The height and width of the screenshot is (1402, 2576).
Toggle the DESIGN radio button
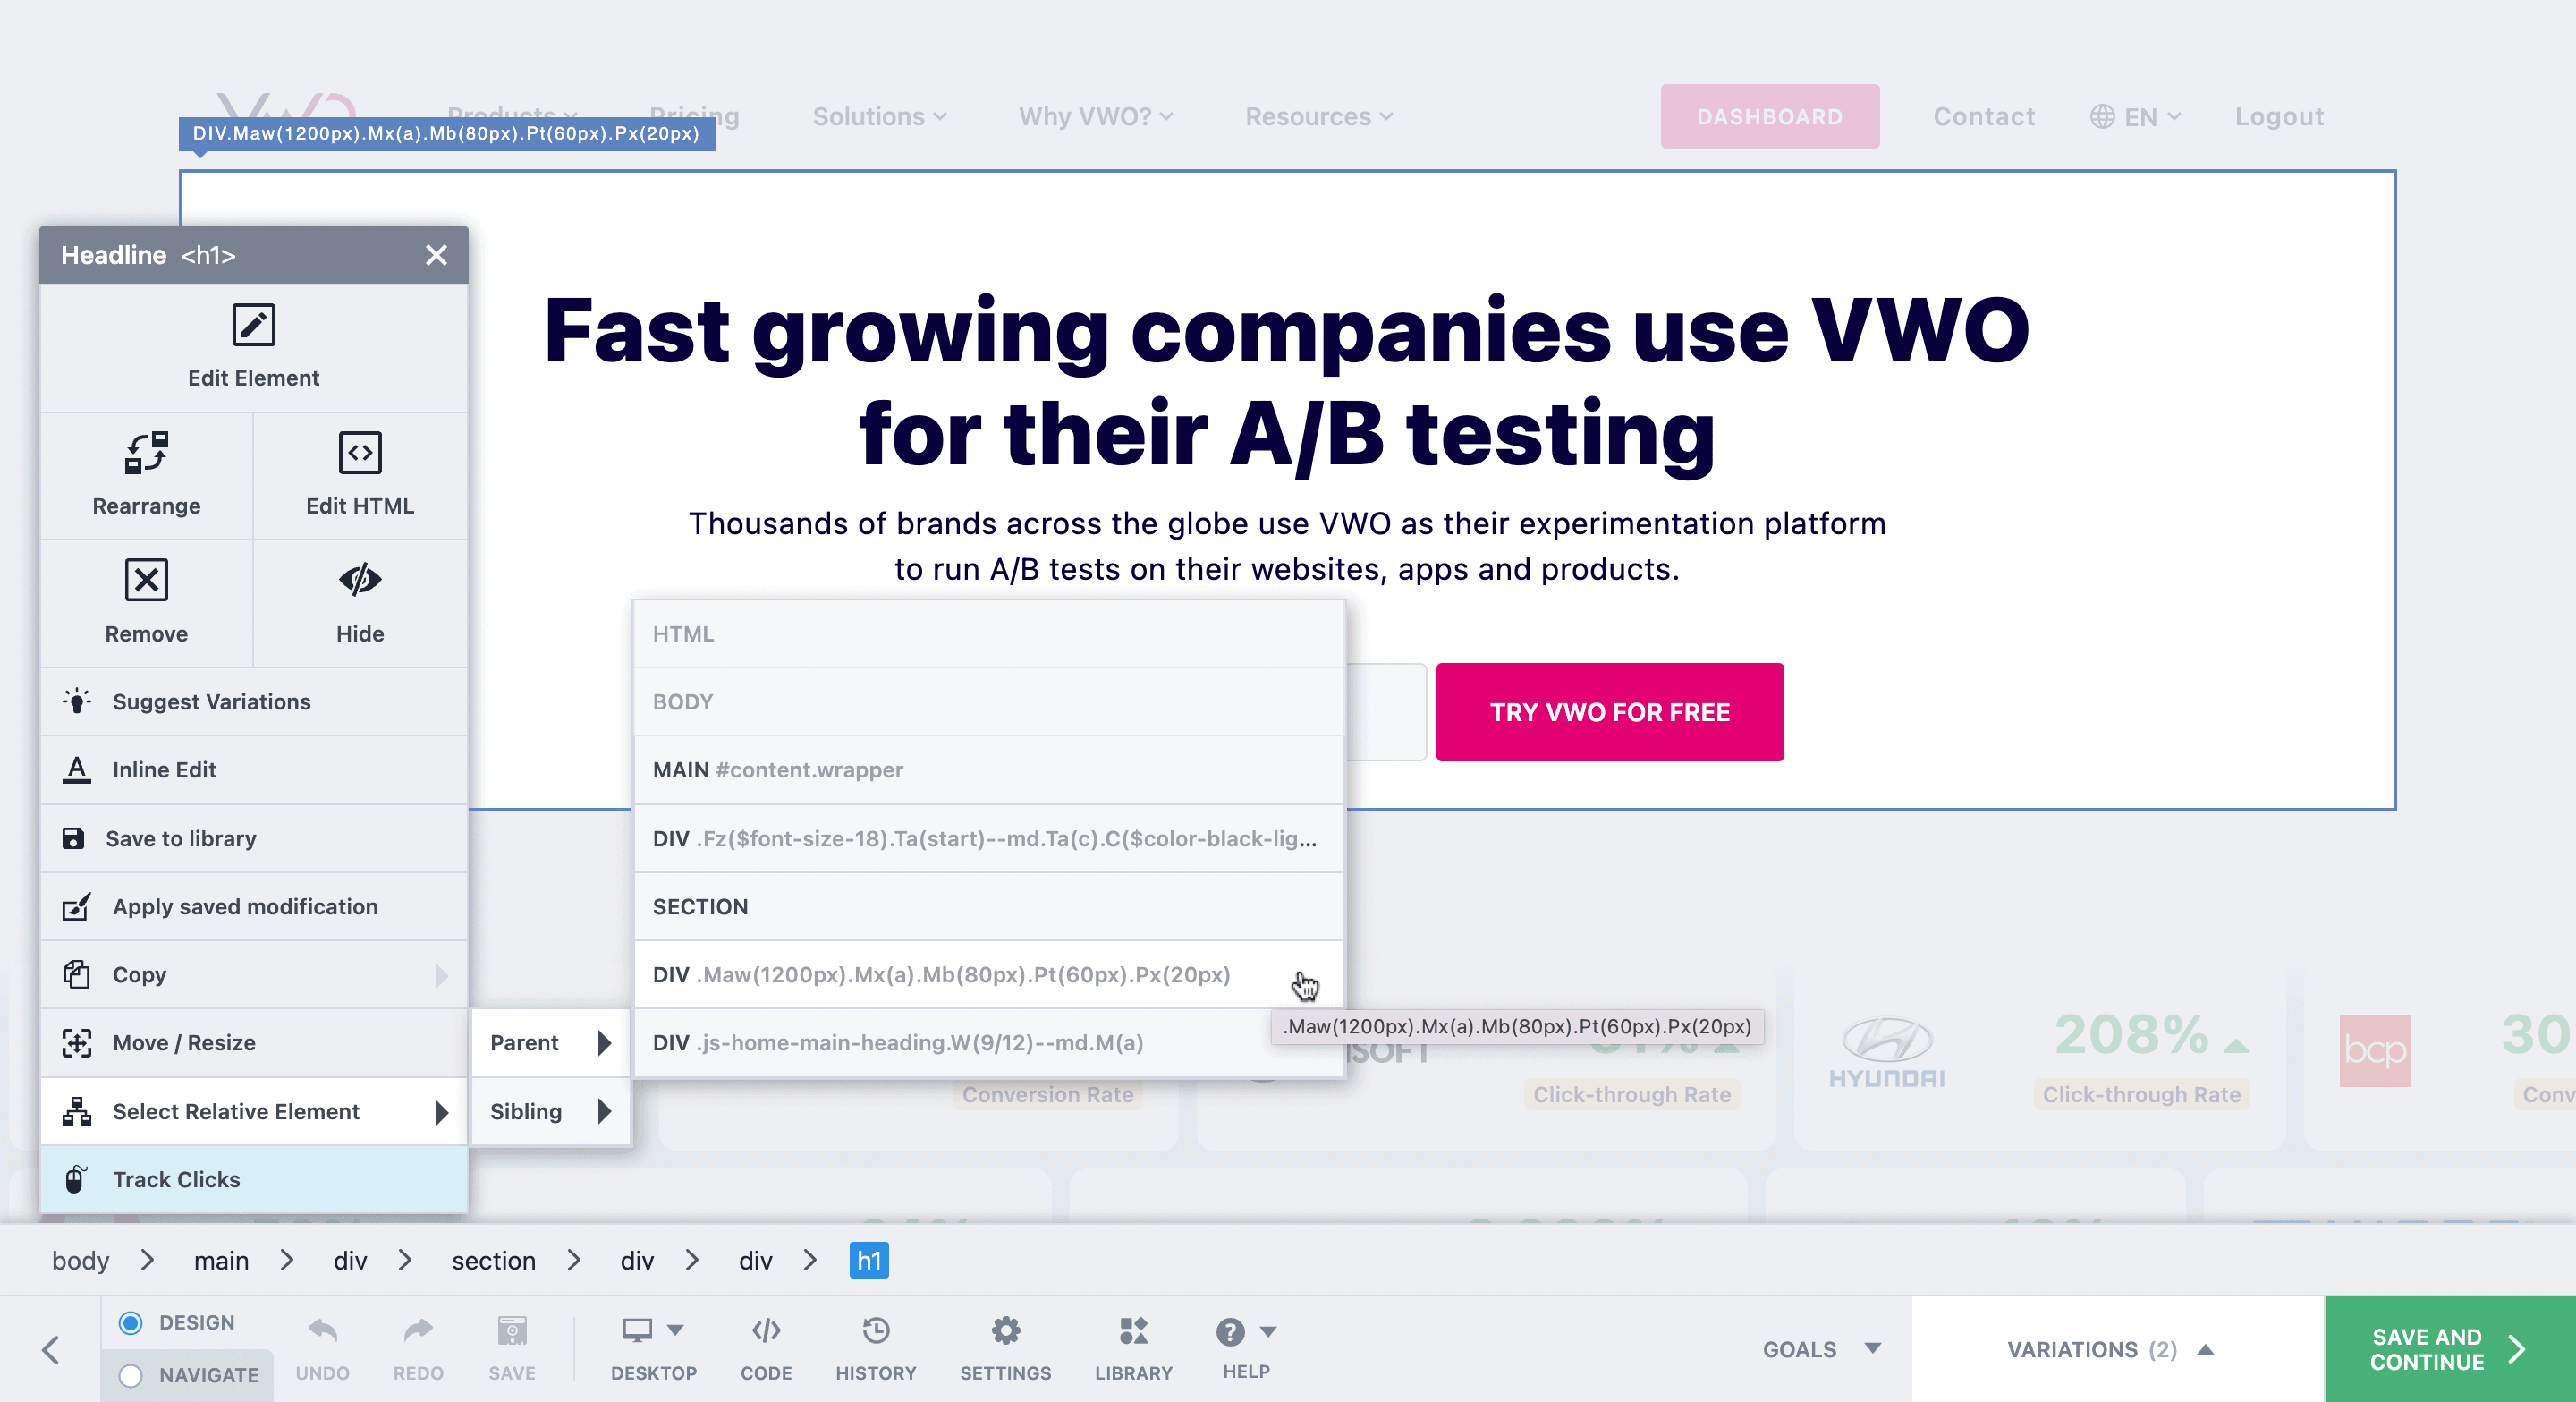click(x=130, y=1322)
